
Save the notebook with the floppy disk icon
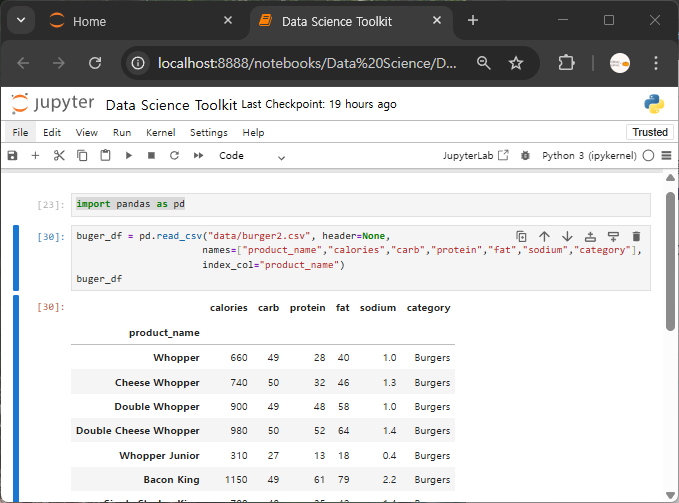tap(13, 155)
